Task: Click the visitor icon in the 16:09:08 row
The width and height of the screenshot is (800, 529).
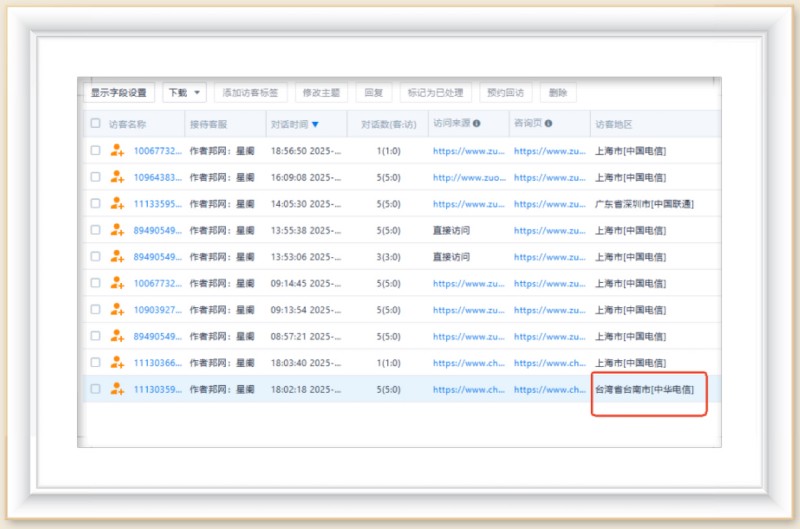Action: (x=117, y=177)
